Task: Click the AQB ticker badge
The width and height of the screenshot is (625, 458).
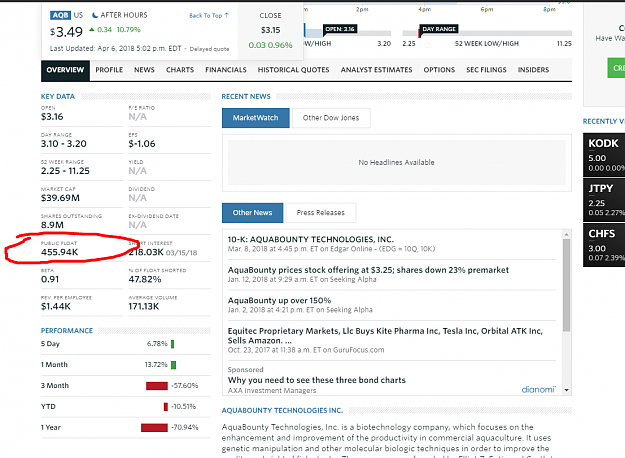Action: point(60,15)
